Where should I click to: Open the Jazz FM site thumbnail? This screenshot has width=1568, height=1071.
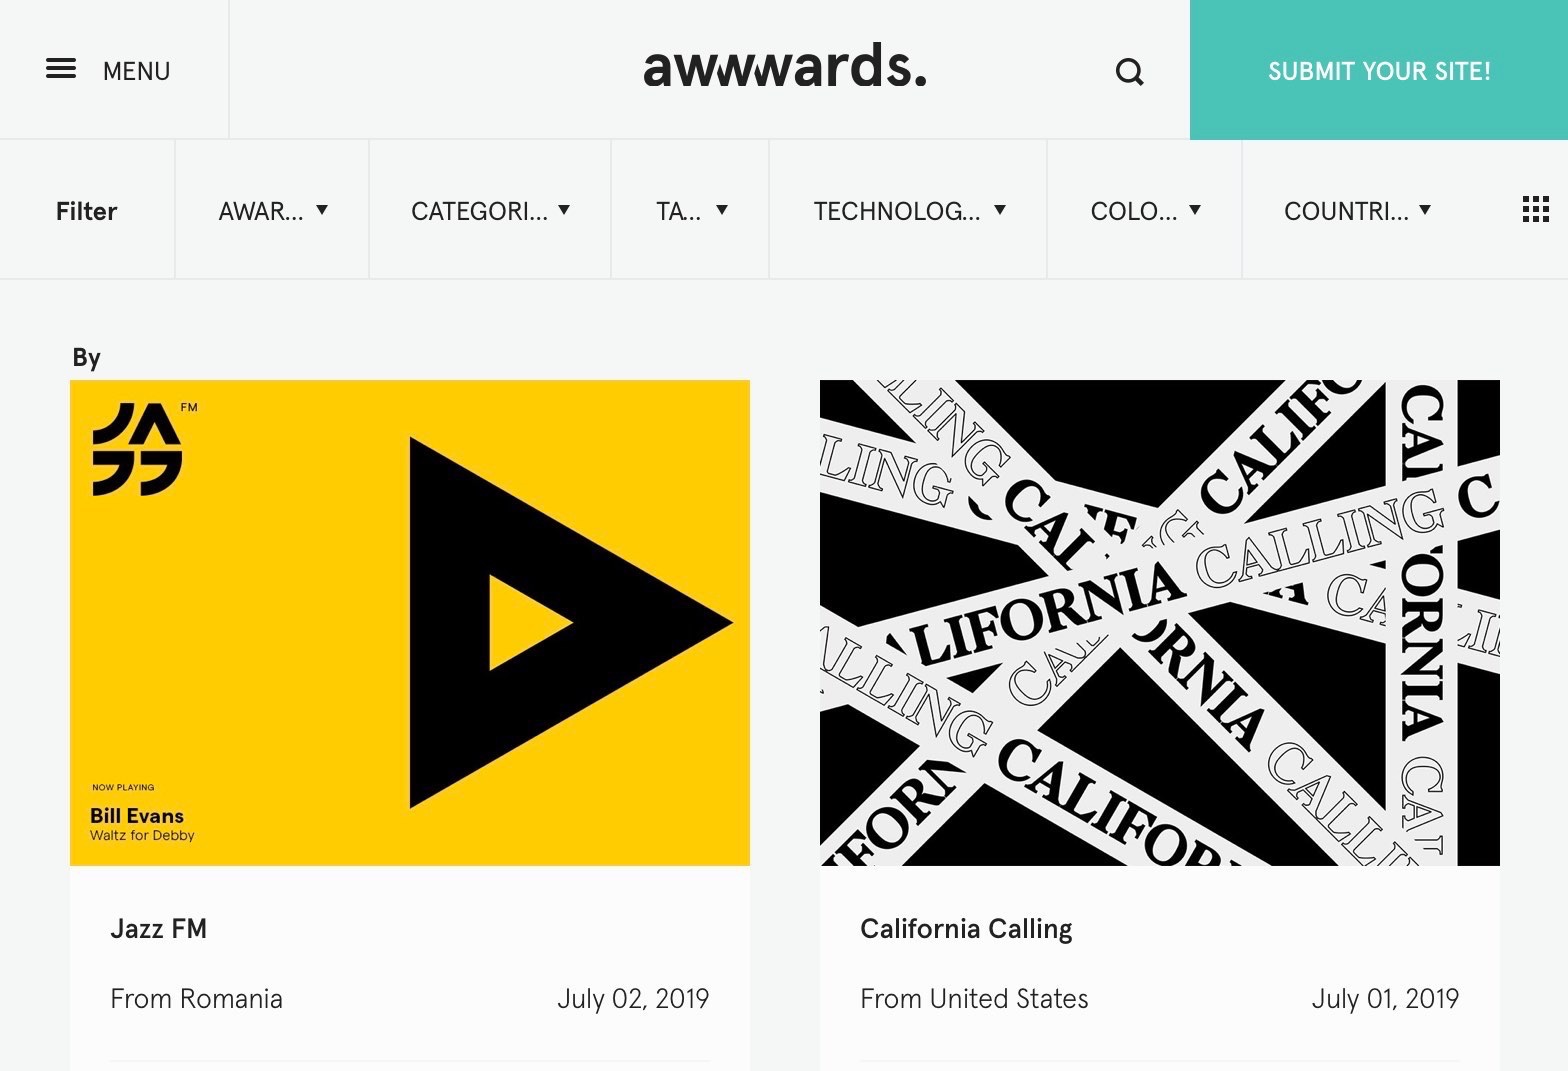(410, 622)
